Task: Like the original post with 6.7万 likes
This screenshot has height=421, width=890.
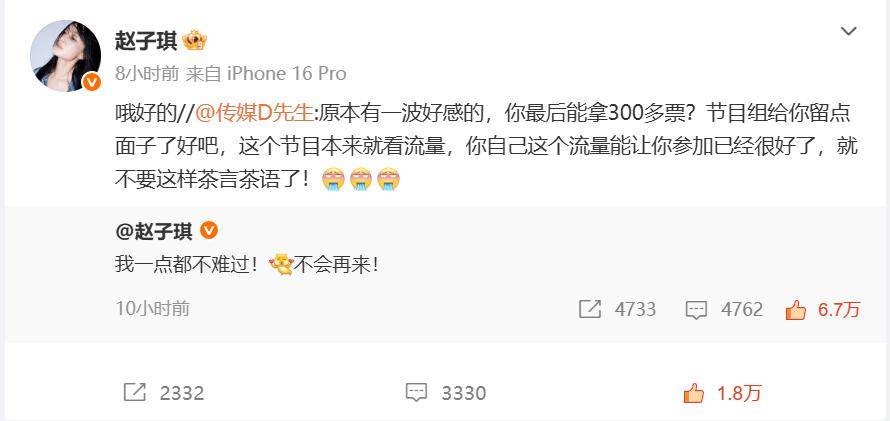Action: pyautogui.click(x=795, y=309)
